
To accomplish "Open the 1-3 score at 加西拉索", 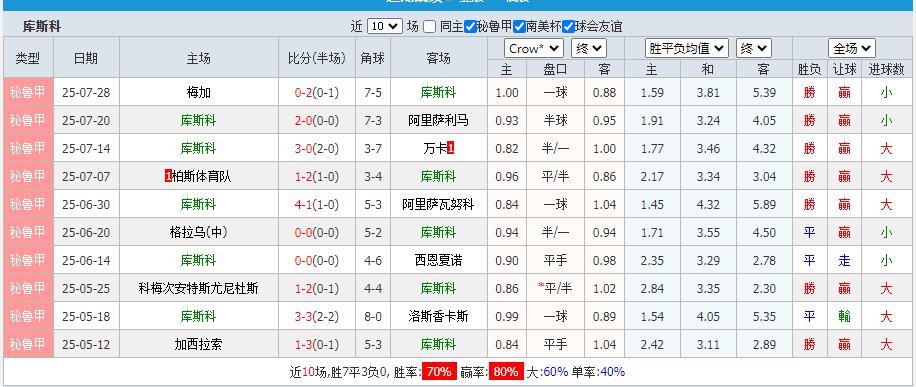I will tap(304, 345).
